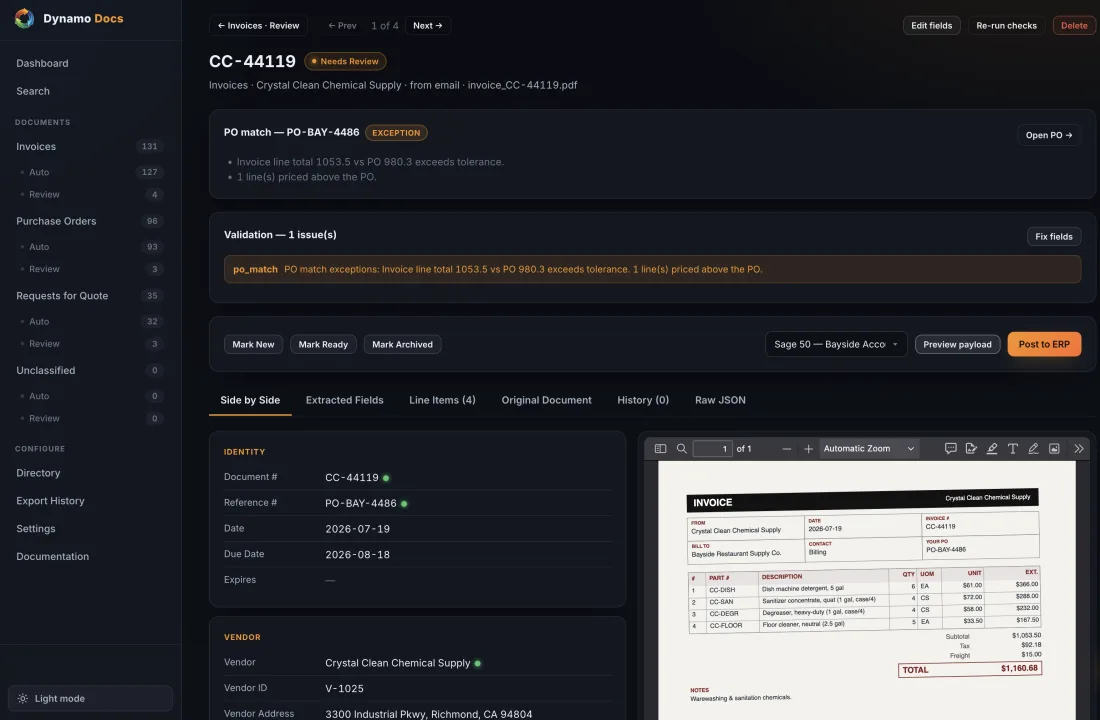Open Purchase Orders Review queue

pyautogui.click(x=90, y=269)
